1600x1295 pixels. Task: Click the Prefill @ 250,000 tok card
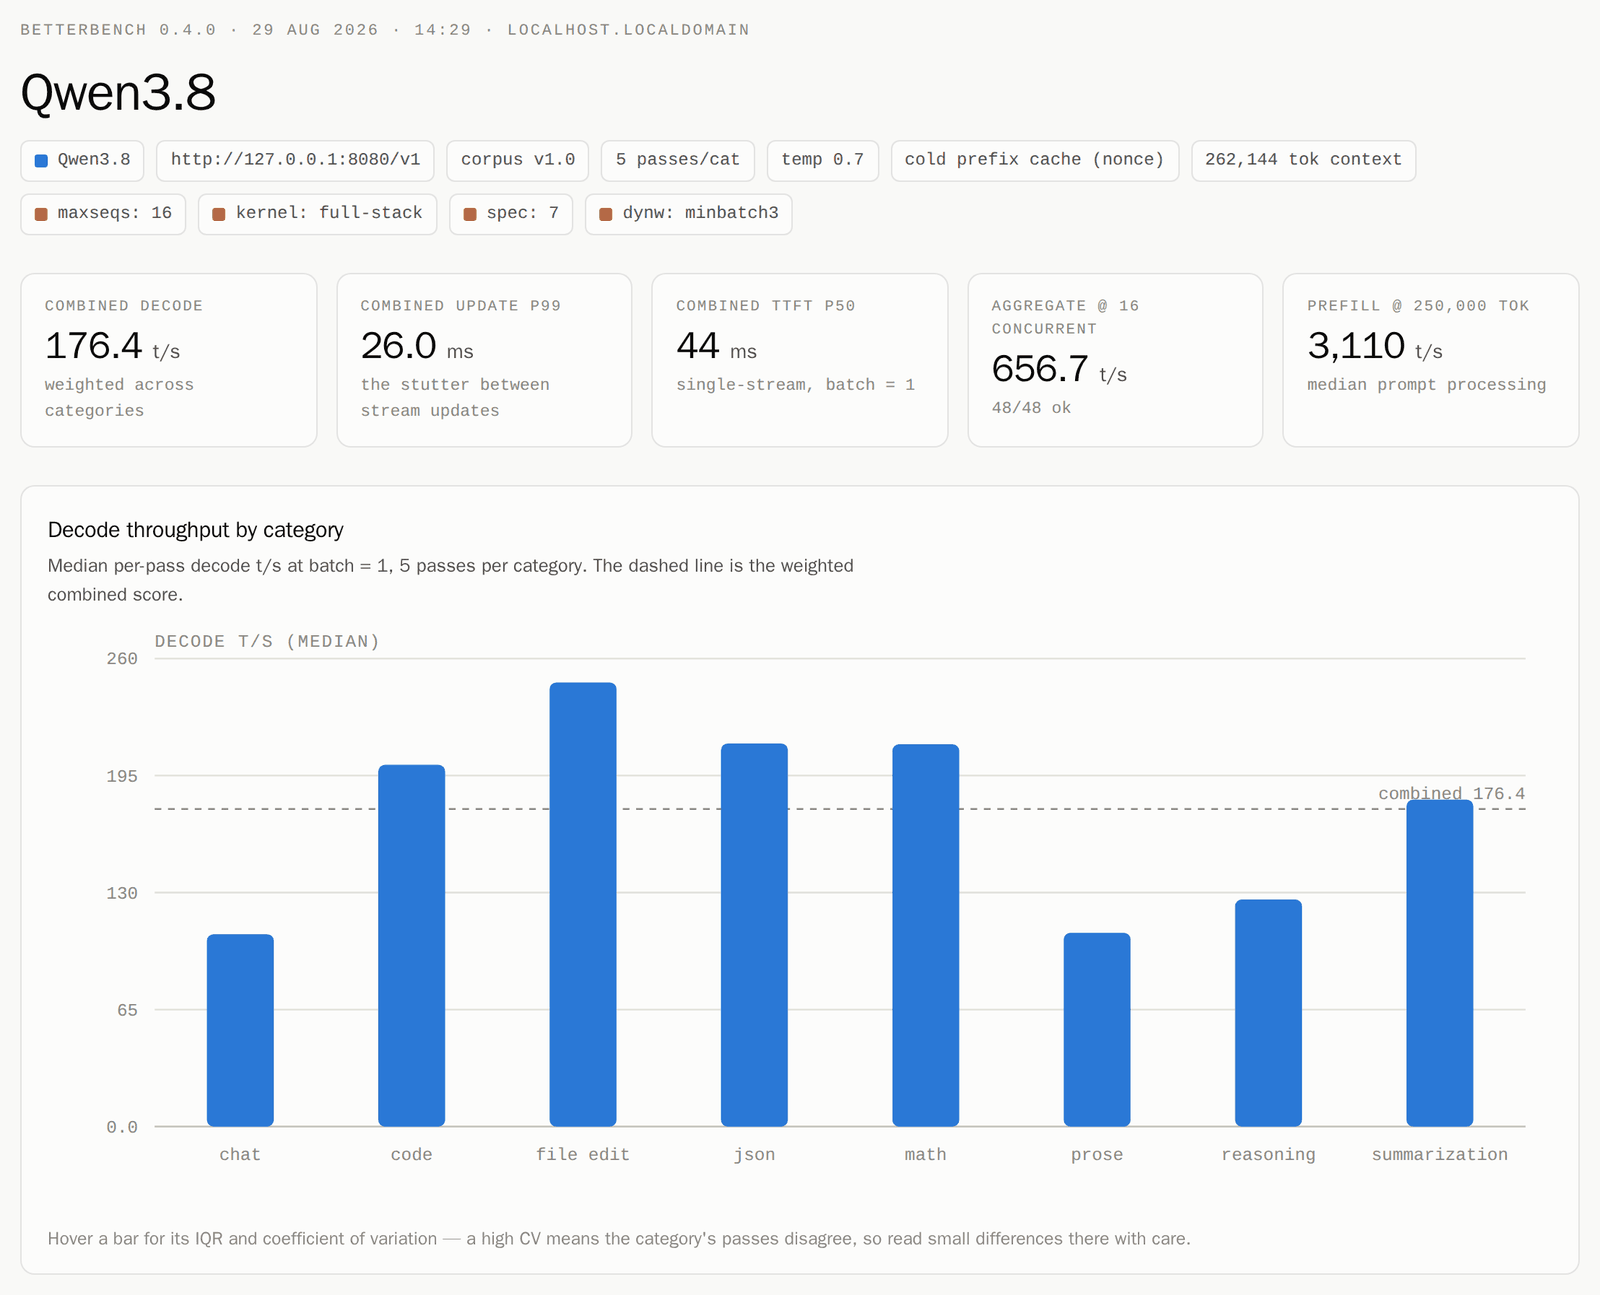[1431, 360]
